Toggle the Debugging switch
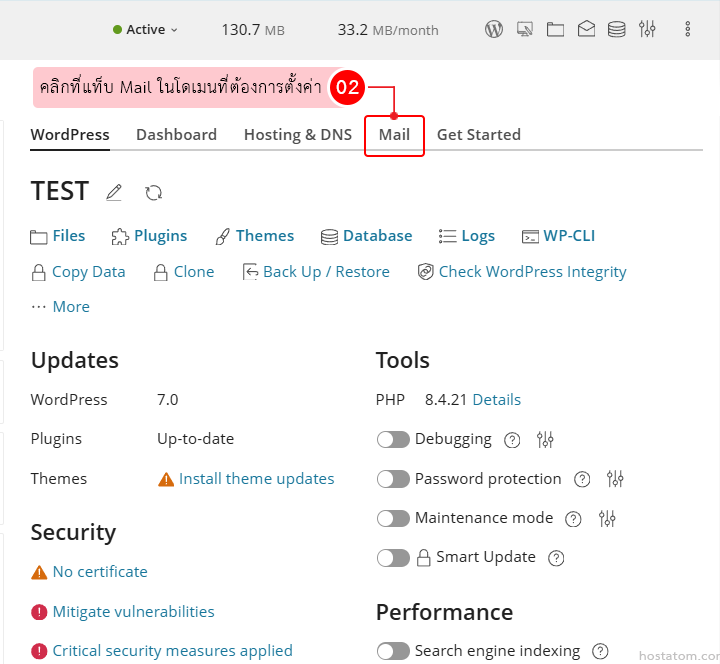720x664 pixels. pos(393,439)
